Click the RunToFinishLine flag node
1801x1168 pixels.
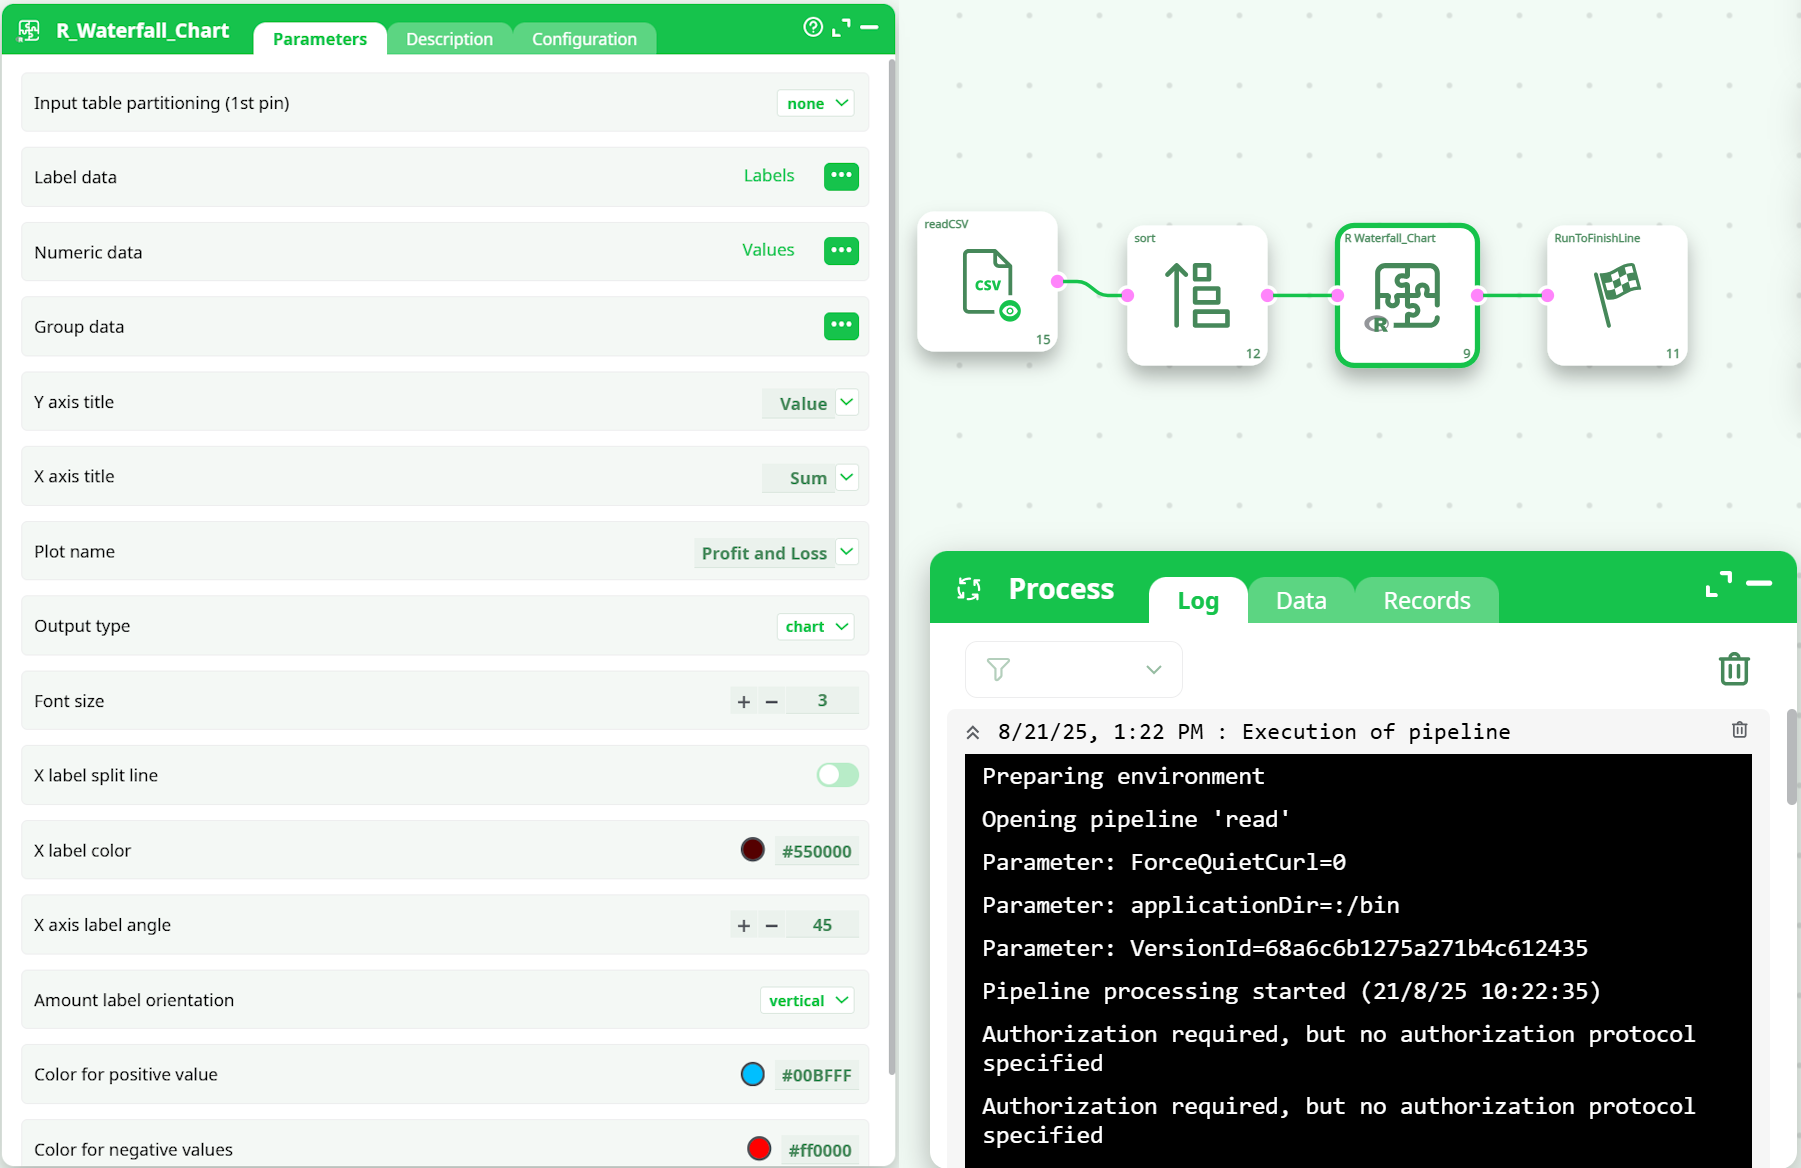1616,295
